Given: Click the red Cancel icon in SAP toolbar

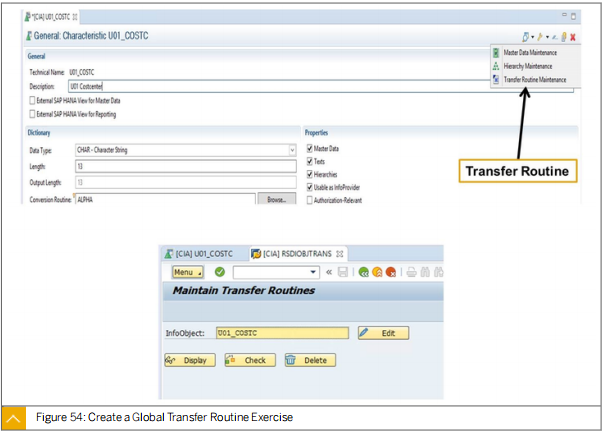Looking at the screenshot, I should coord(391,272).
